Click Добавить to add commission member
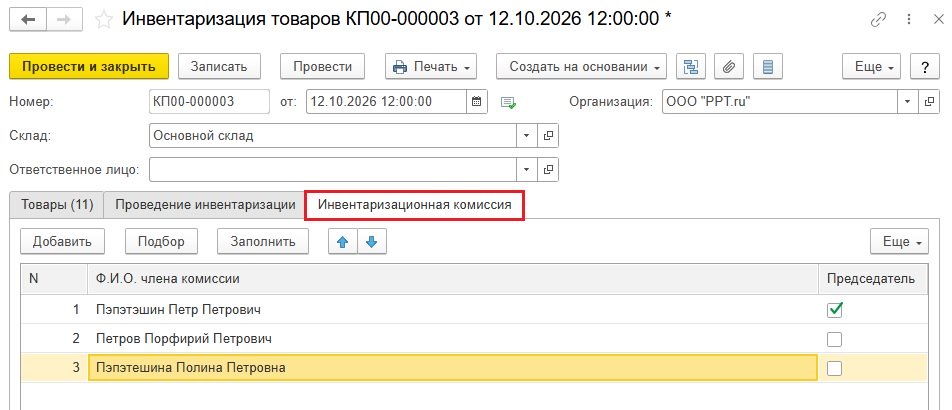This screenshot has height=410, width=952. 62,241
